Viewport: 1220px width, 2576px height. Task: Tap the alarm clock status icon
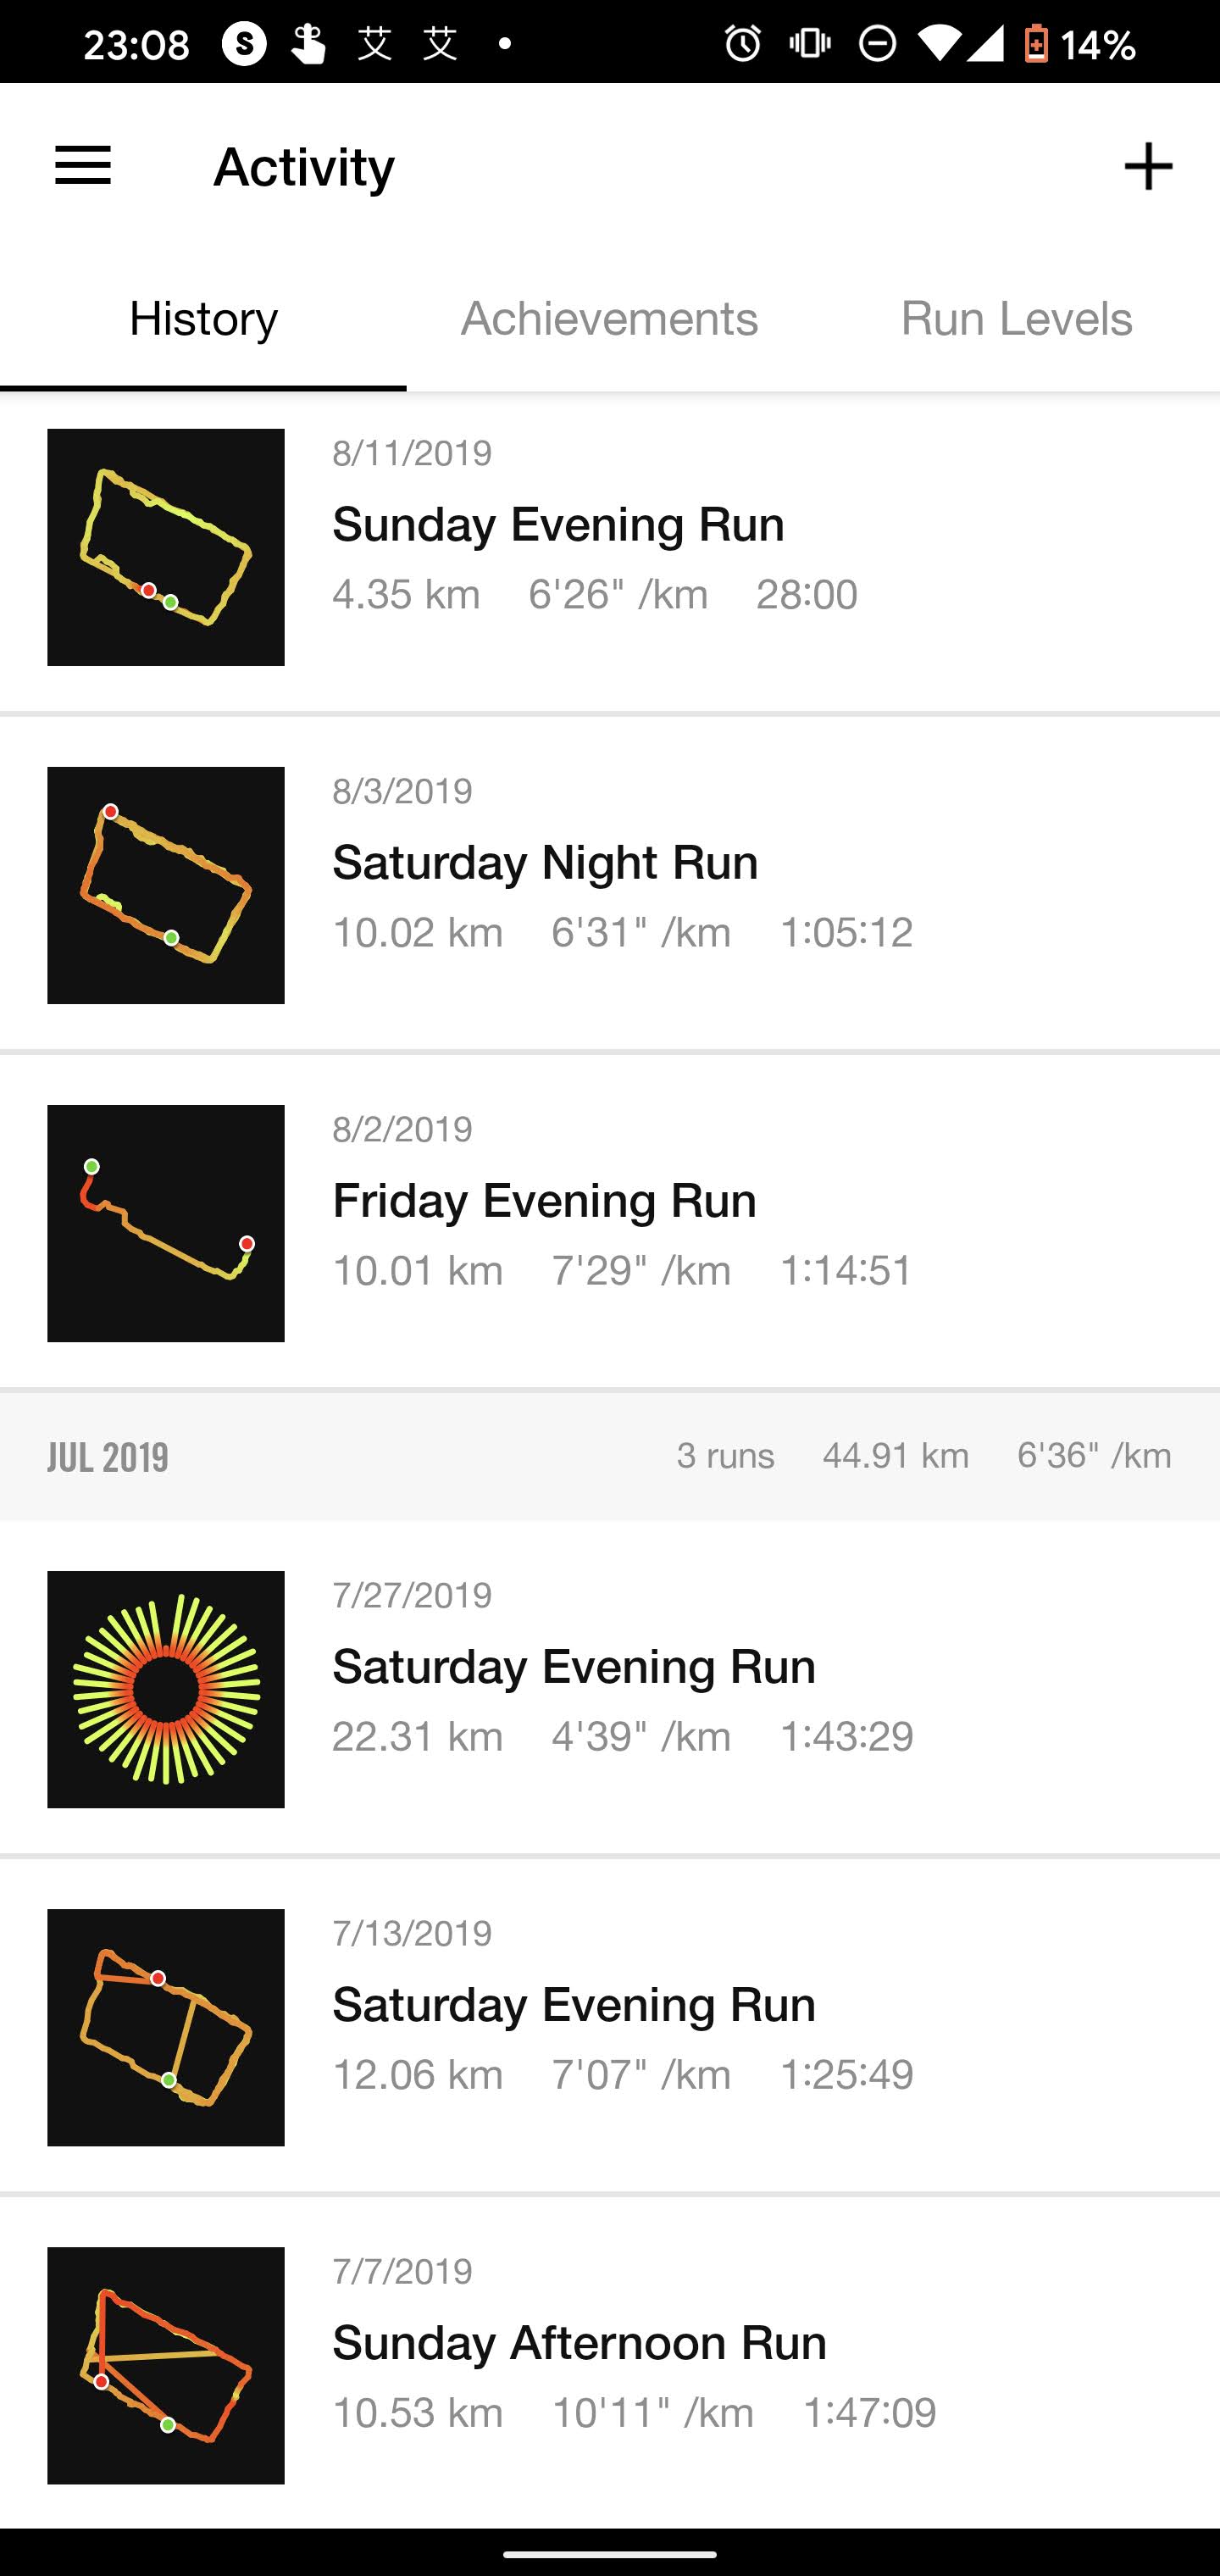[x=742, y=44]
